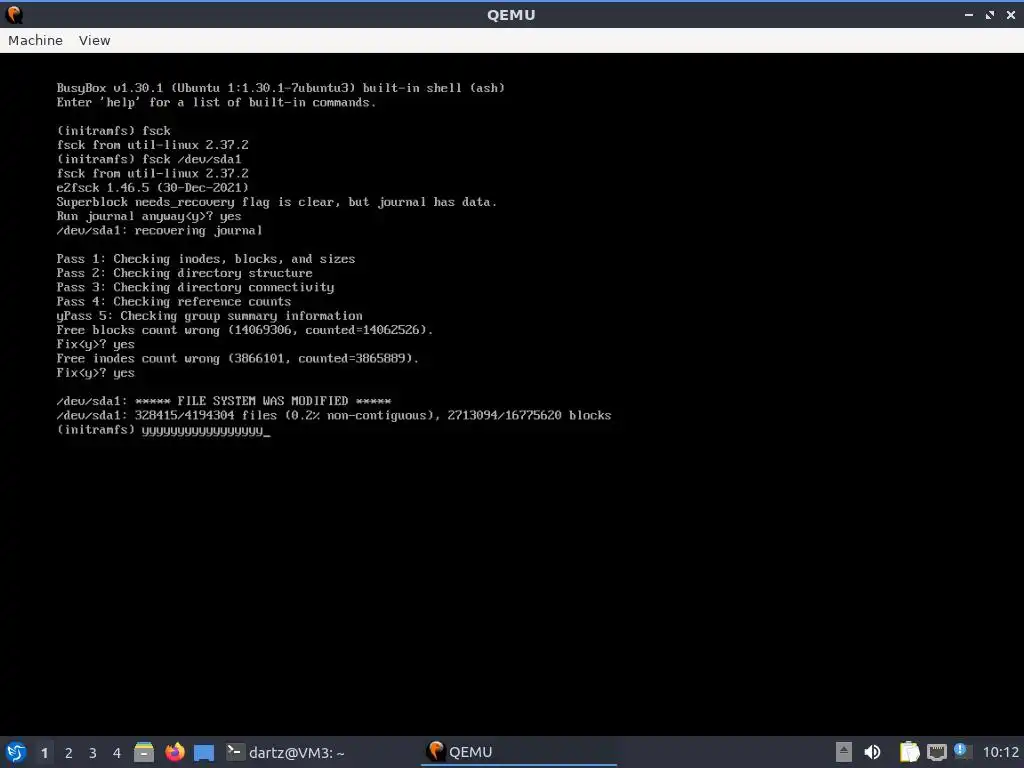
Task: Click the QEMU icon in the title bar
Action: pos(14,14)
